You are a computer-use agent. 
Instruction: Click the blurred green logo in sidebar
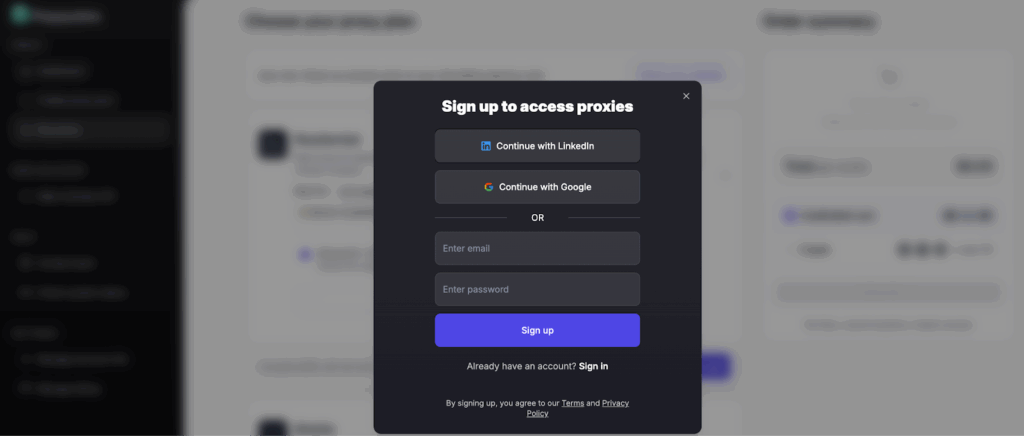(x=21, y=16)
